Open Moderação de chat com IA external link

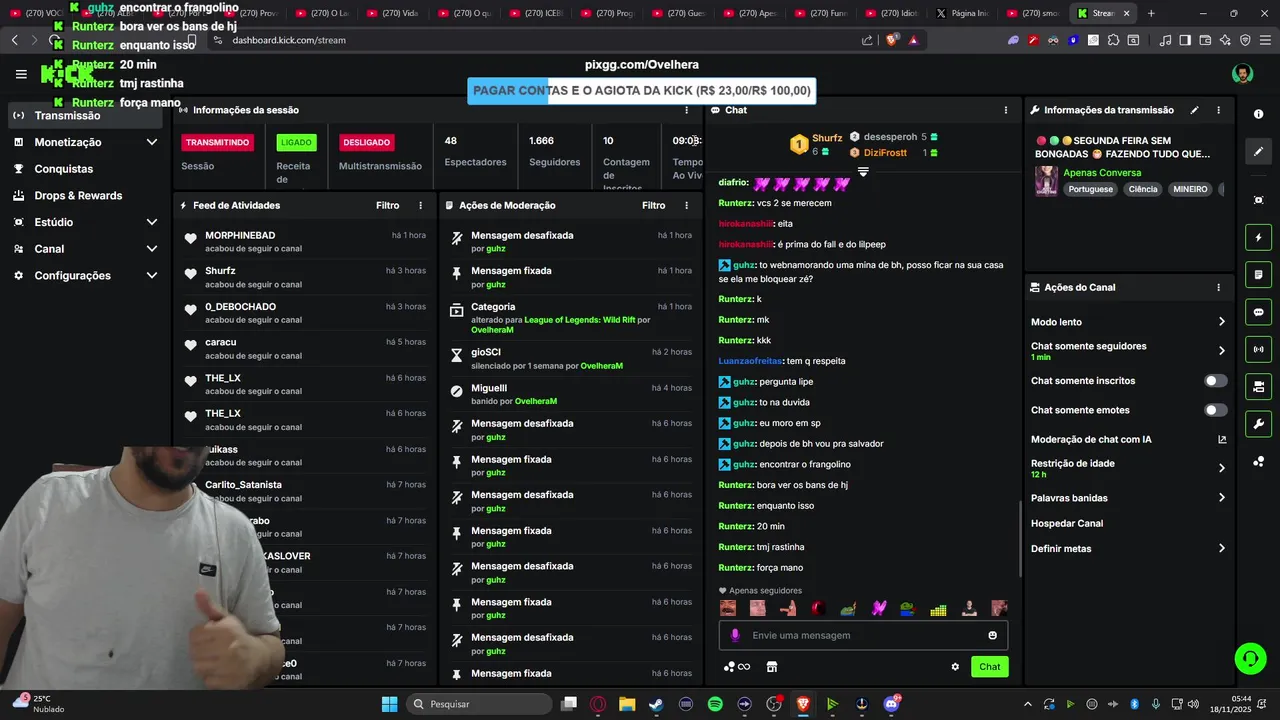(1222, 439)
